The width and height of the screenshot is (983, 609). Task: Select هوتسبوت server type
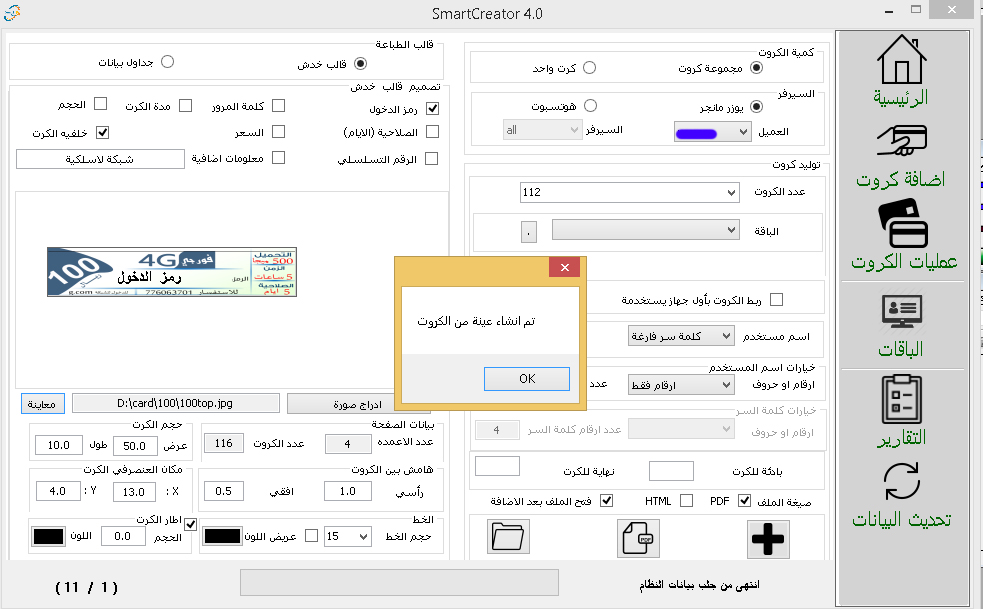(591, 105)
